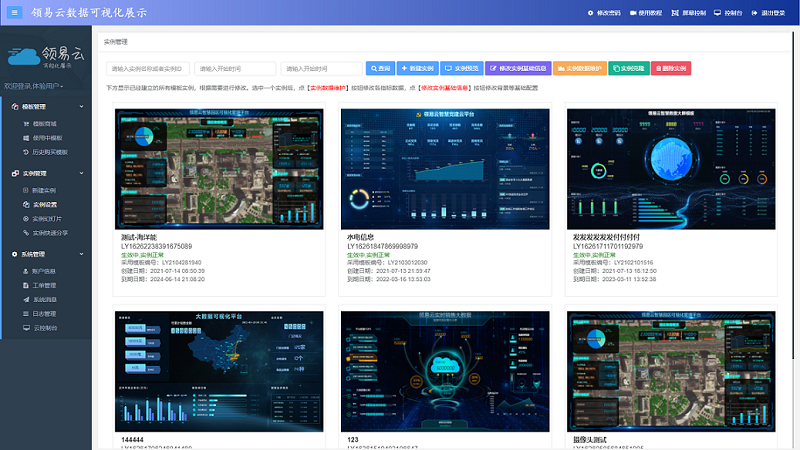Click the purple 修改实例基础信息 button

pos(518,68)
